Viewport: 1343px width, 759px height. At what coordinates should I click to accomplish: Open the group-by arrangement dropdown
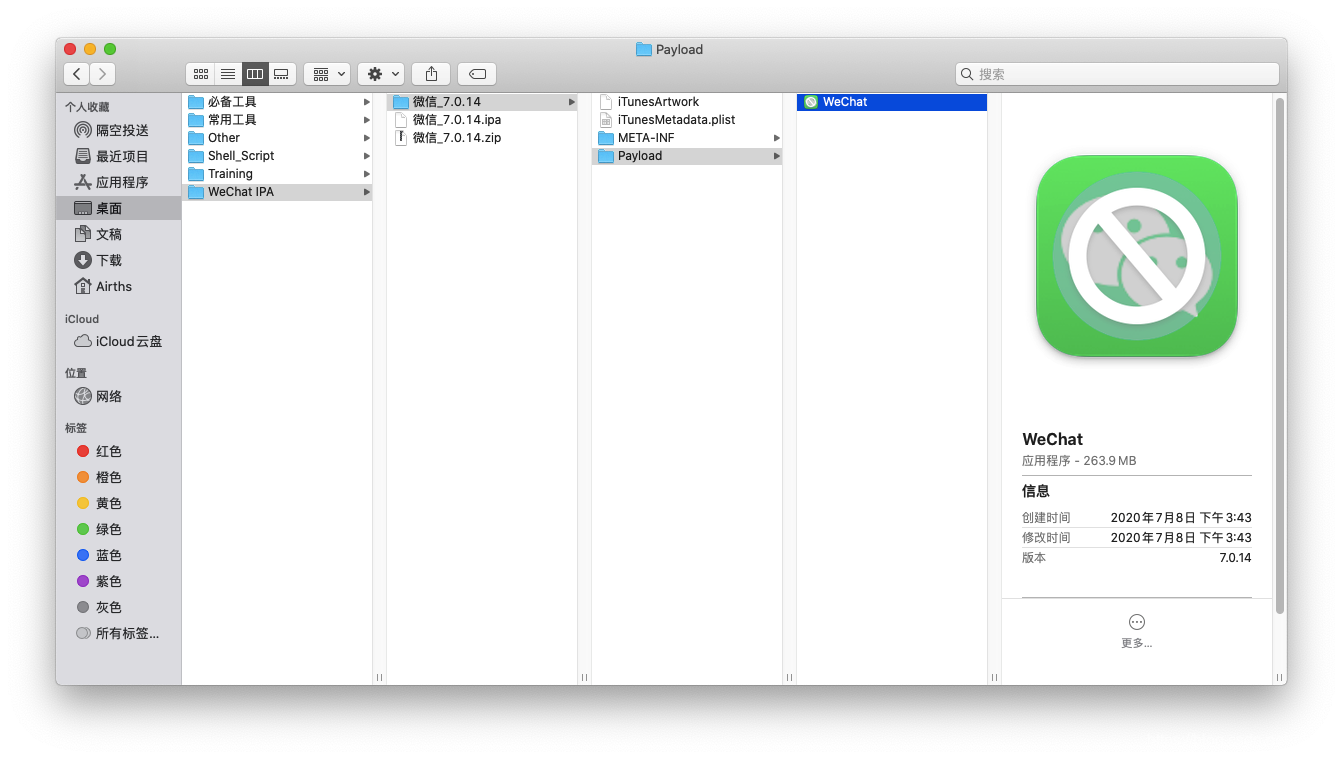tap(327, 74)
